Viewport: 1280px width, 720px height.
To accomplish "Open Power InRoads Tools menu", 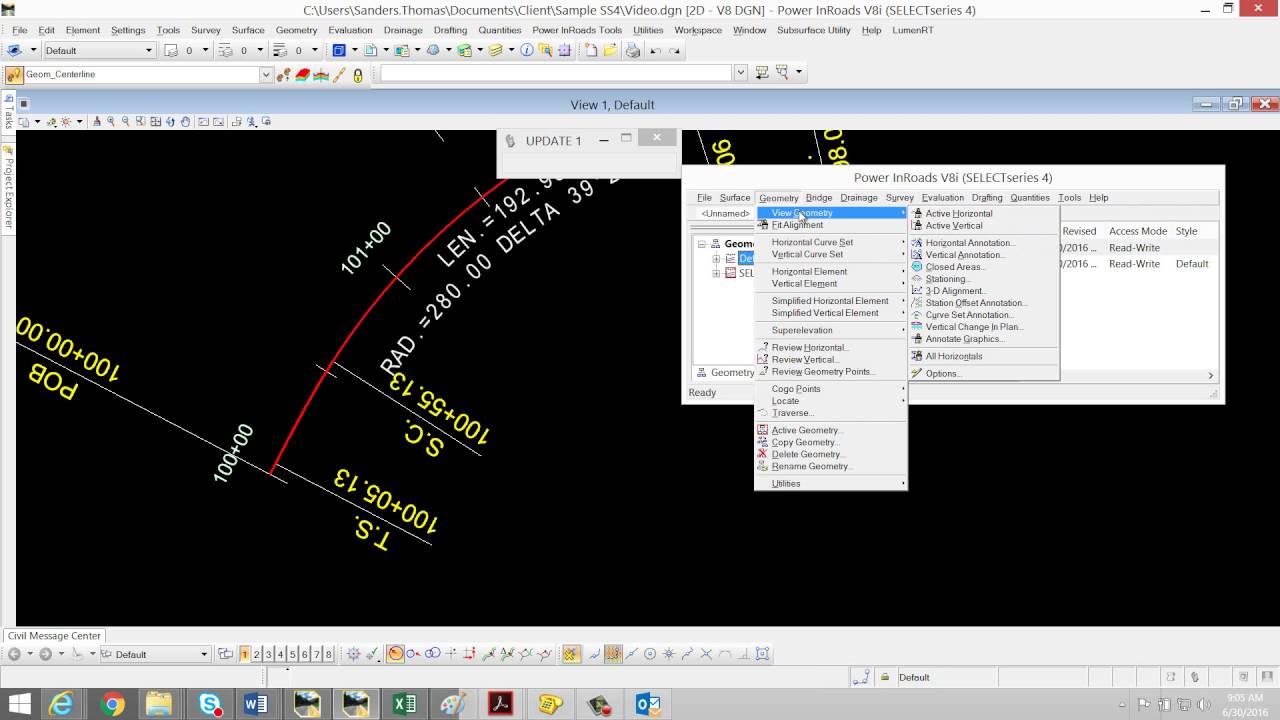I will [577, 30].
